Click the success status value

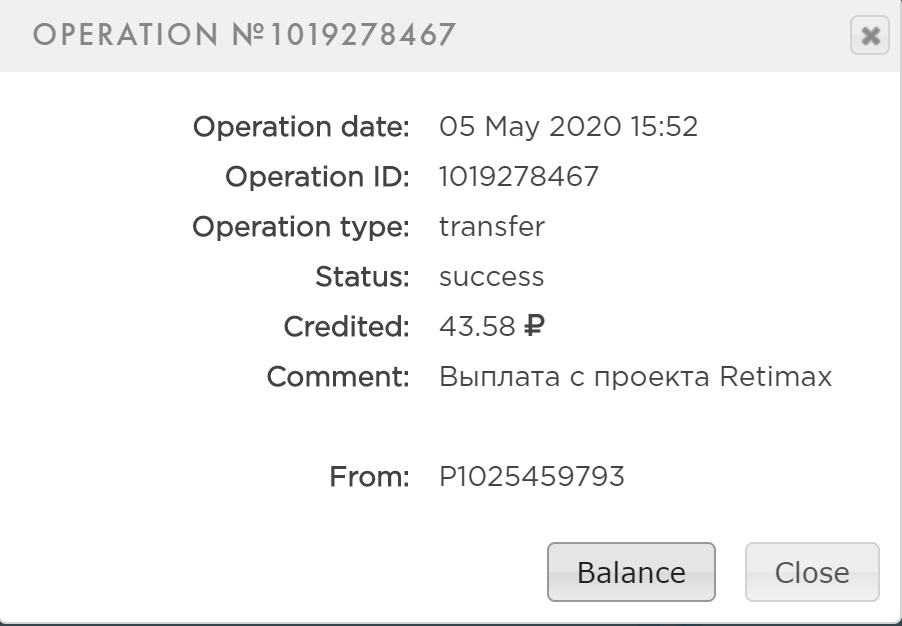[492, 277]
